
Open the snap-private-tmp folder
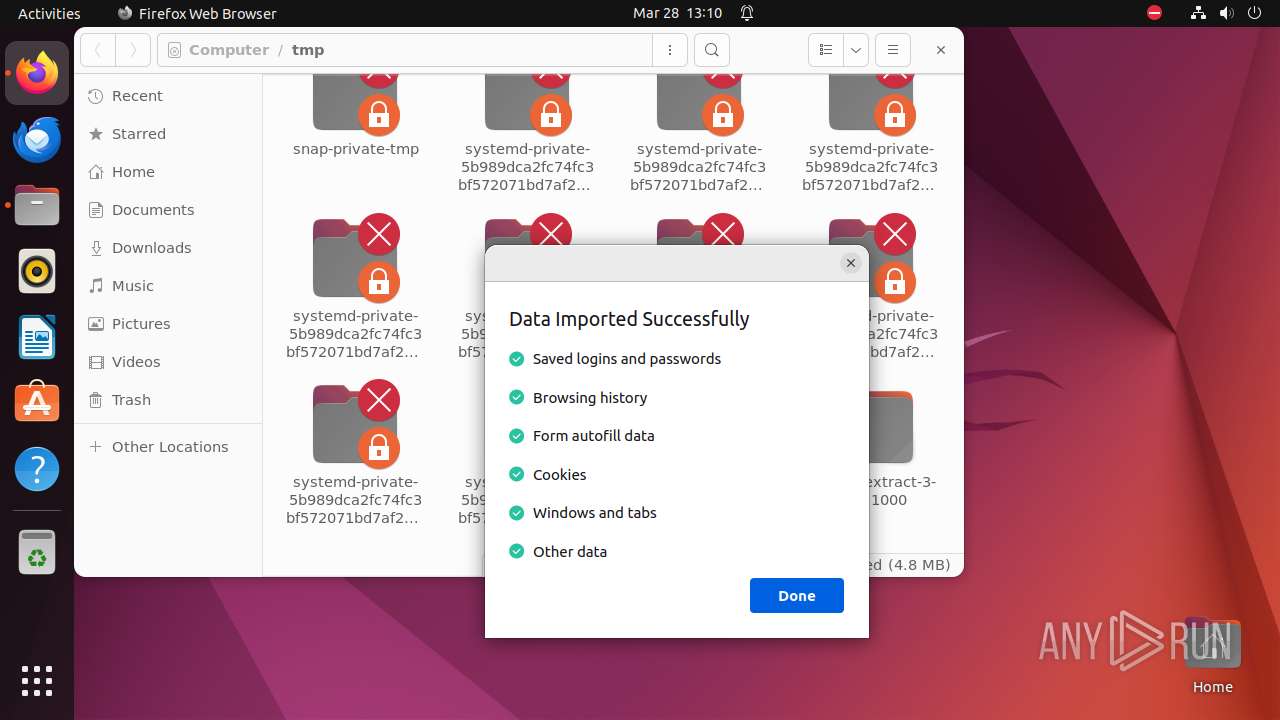[356, 115]
